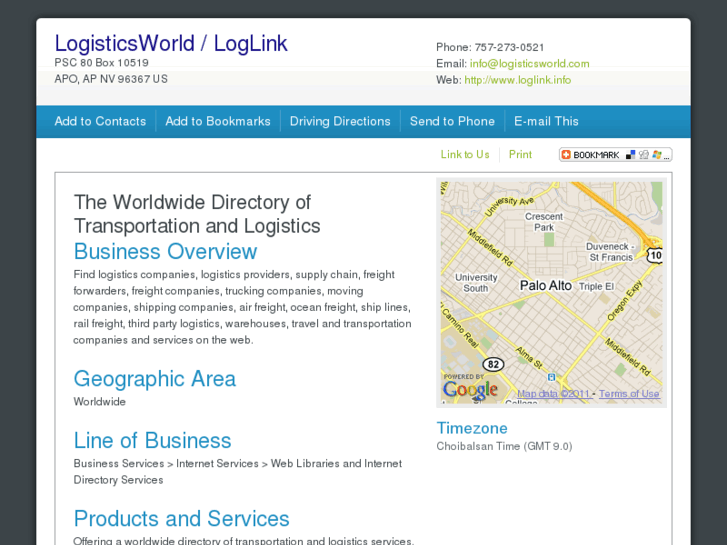727x545 pixels.
Task: Click the Line of Business heading
Action: (152, 441)
